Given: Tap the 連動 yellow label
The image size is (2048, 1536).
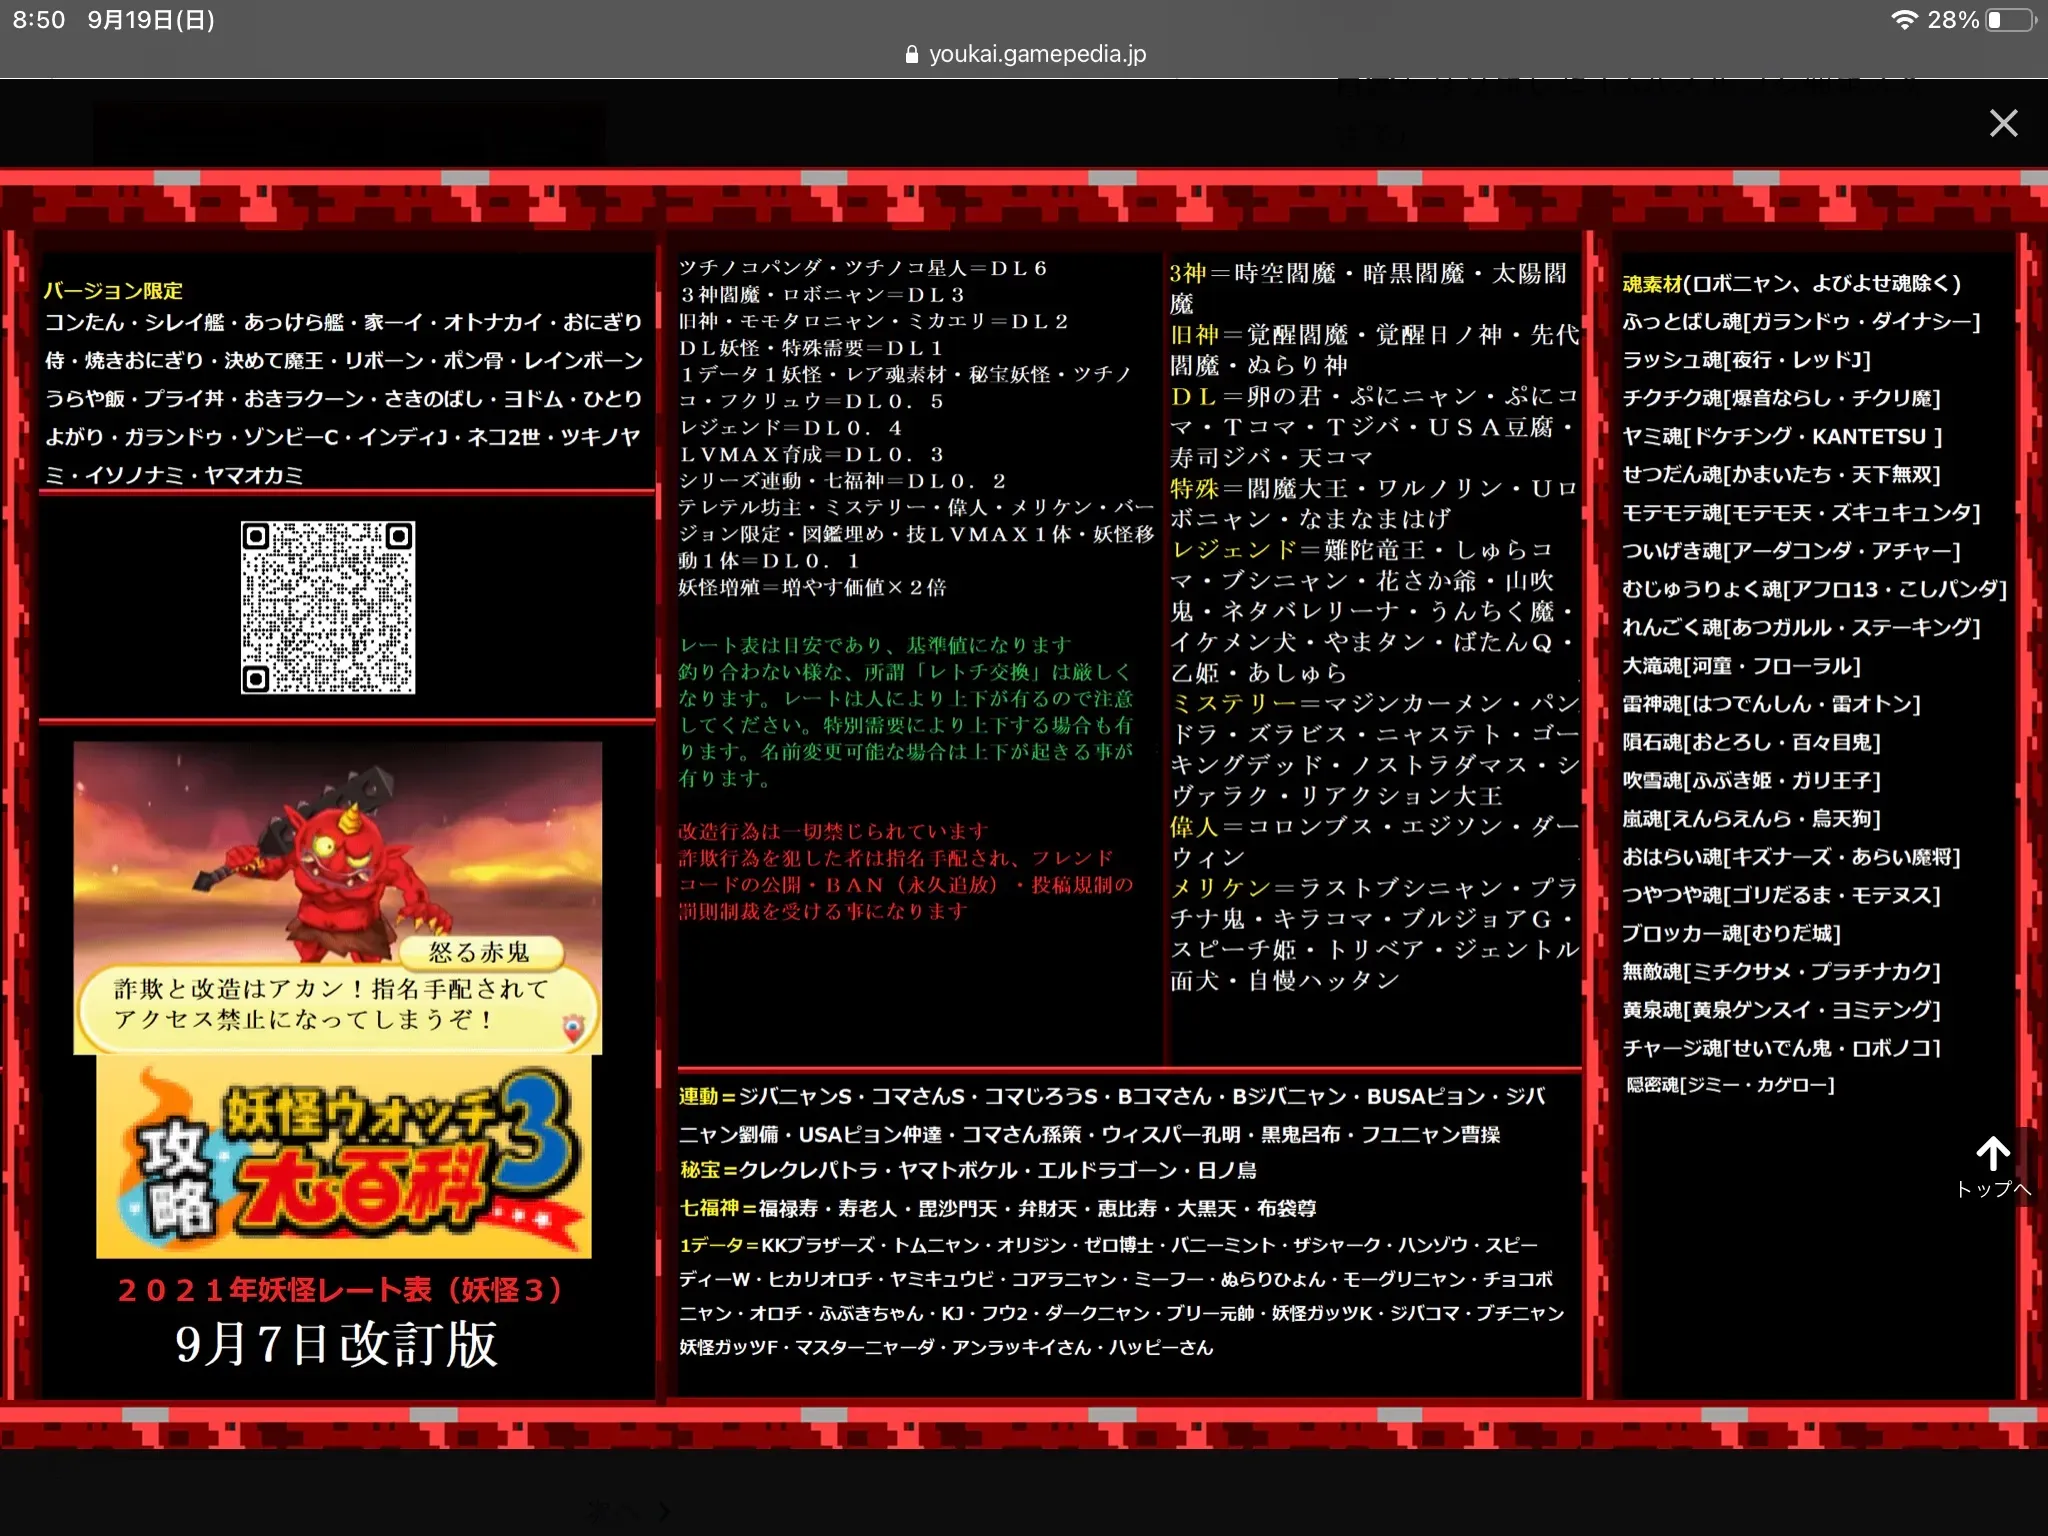Looking at the screenshot, I should click(699, 1096).
